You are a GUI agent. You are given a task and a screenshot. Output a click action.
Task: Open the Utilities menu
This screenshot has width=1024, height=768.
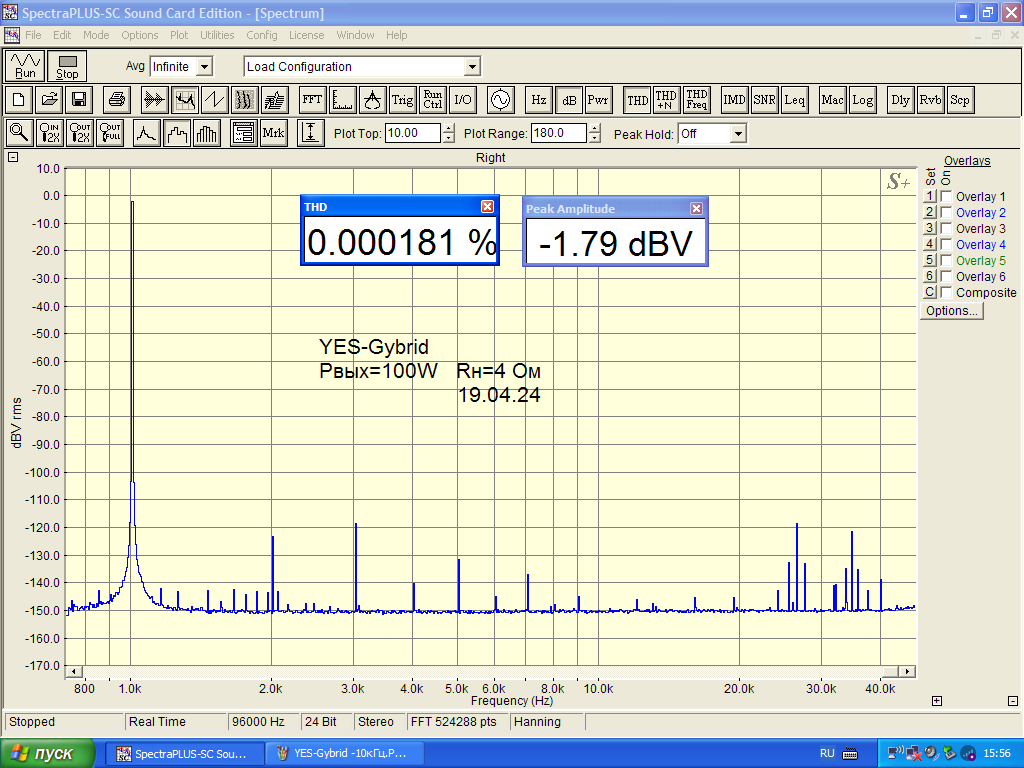217,35
